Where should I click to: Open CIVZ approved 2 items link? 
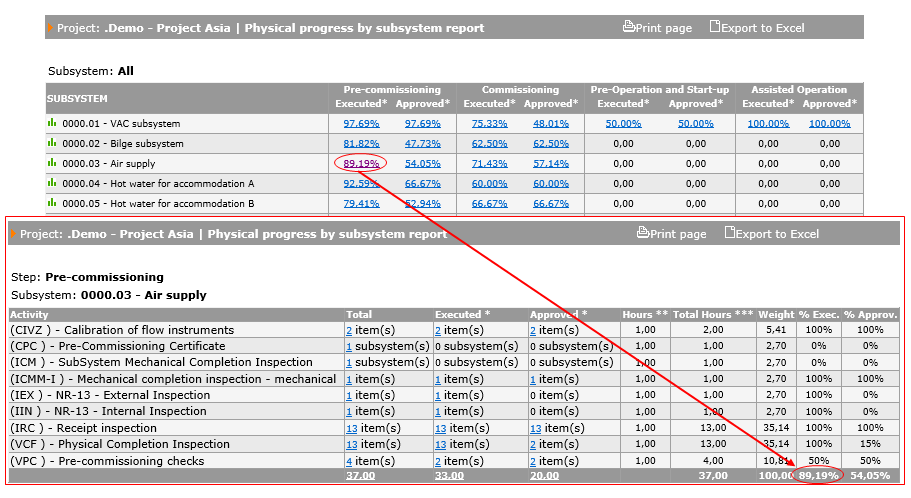[x=533, y=330]
